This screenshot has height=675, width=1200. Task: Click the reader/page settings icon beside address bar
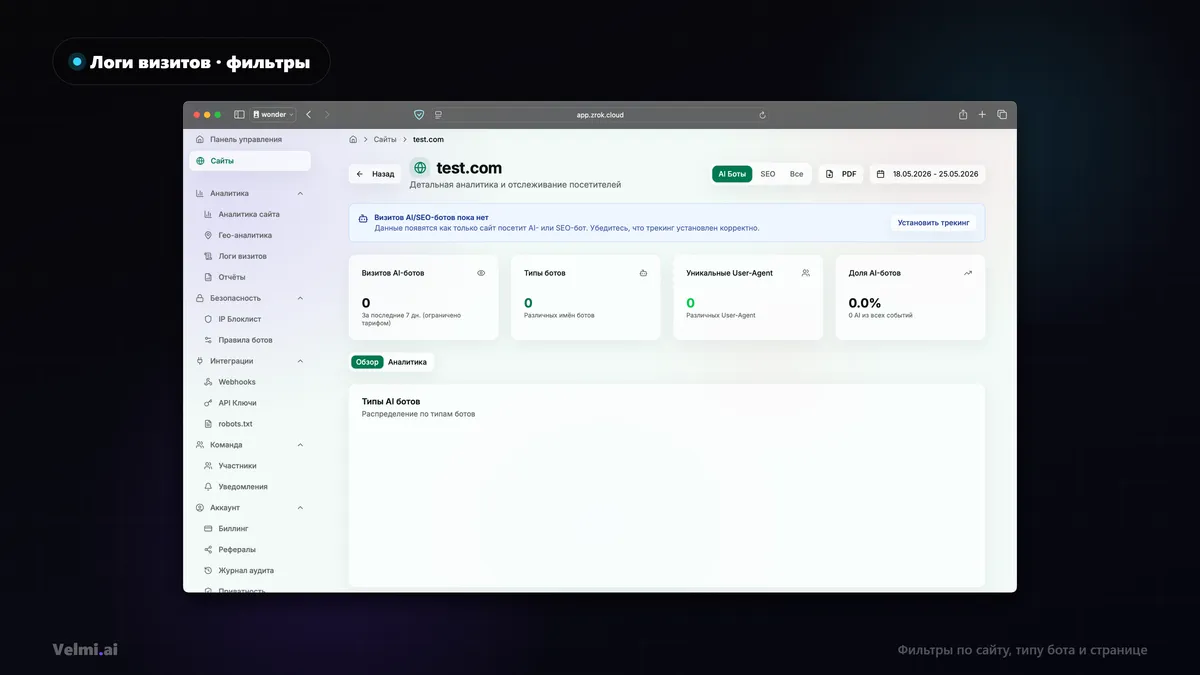438,115
